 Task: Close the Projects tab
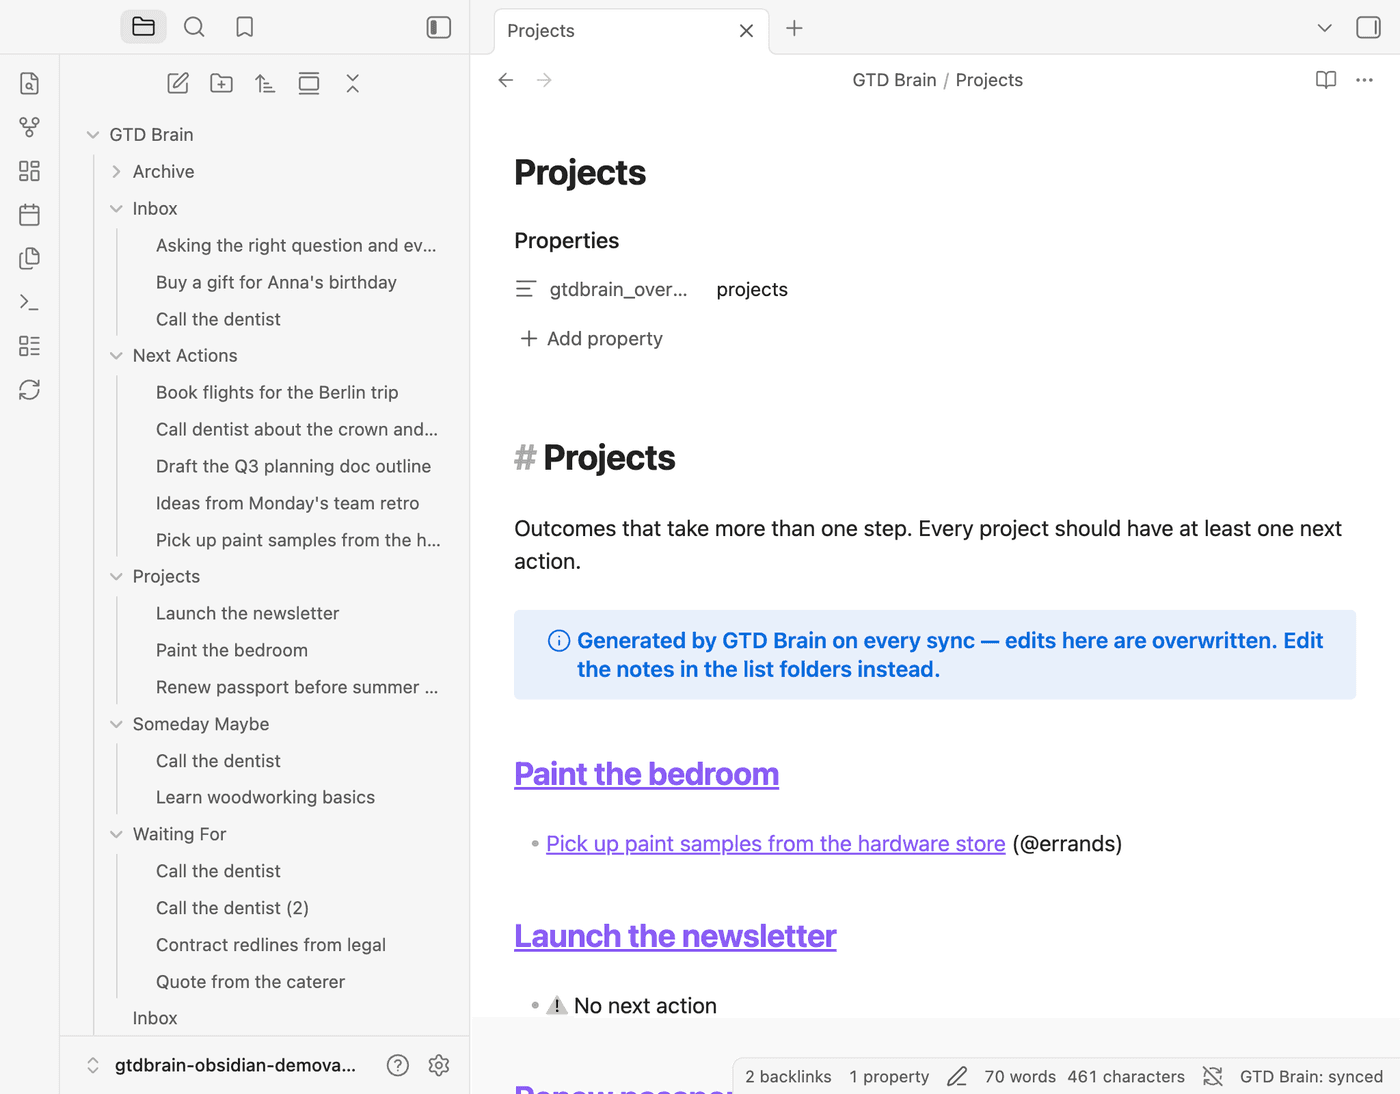point(746,31)
